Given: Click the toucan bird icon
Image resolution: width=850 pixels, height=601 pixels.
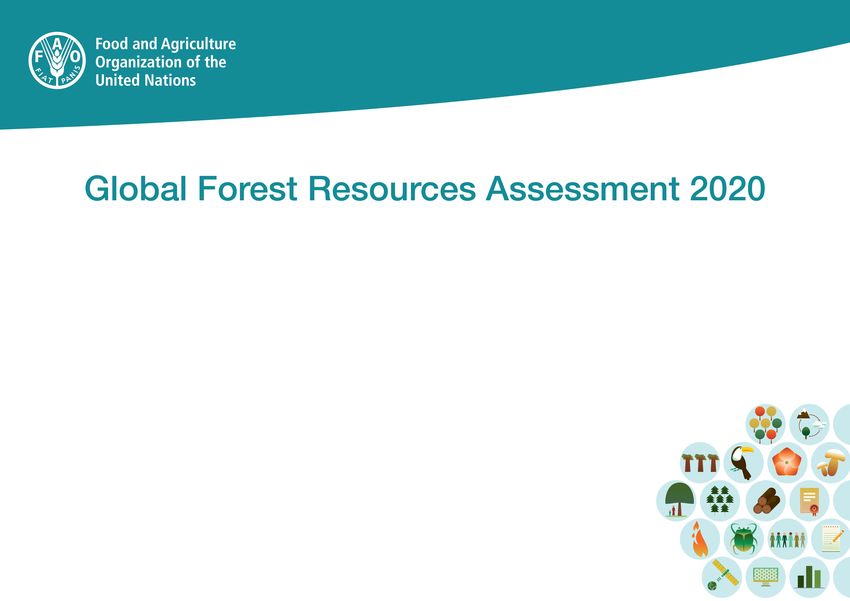Looking at the screenshot, I should [x=743, y=462].
